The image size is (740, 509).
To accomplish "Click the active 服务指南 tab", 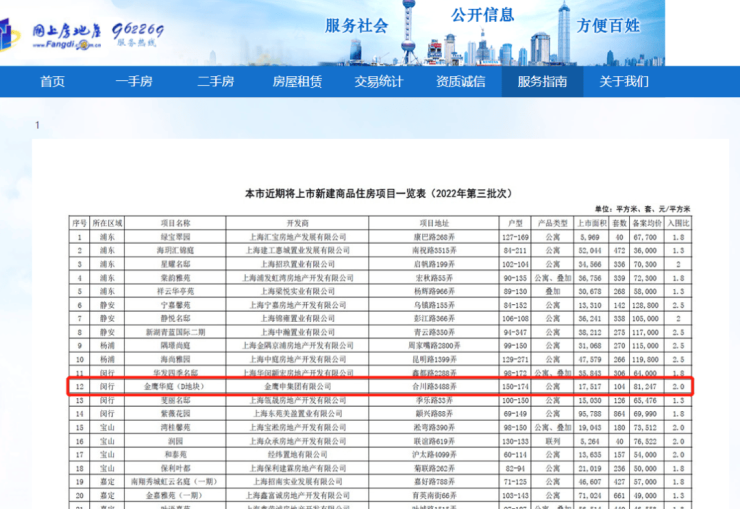I will 542,82.
